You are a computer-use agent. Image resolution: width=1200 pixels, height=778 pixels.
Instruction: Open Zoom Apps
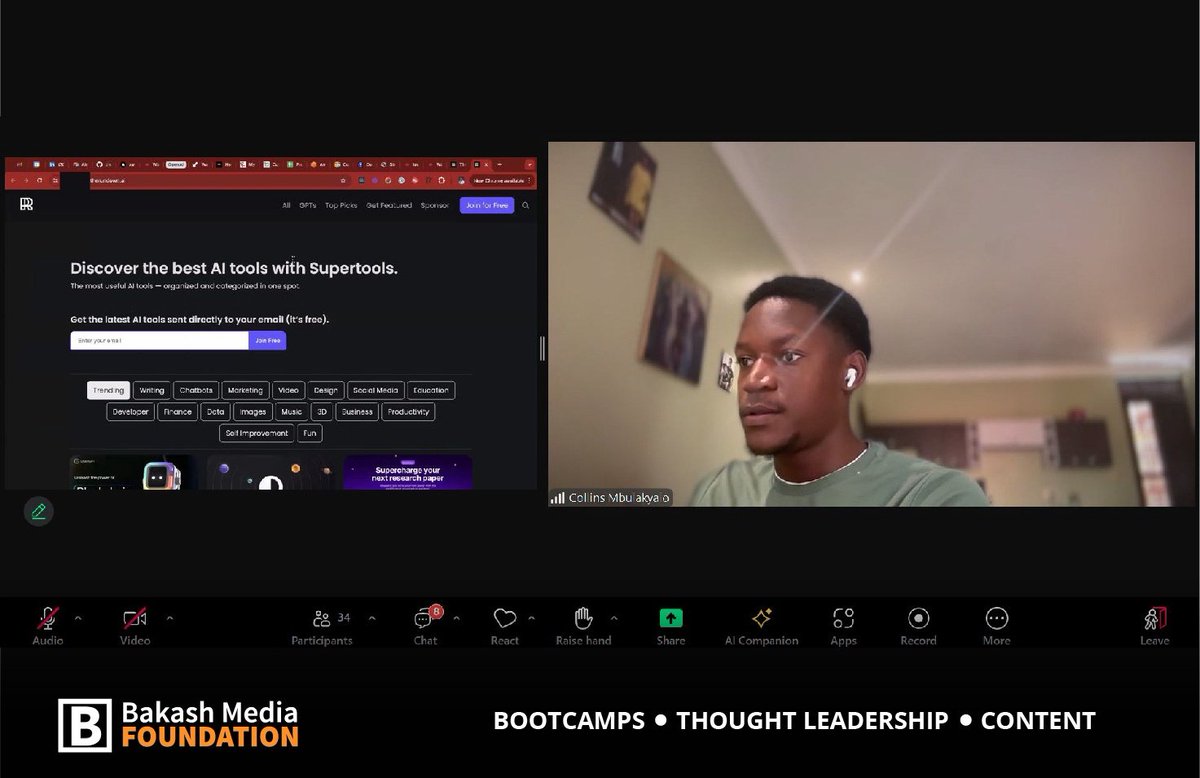tap(843, 626)
